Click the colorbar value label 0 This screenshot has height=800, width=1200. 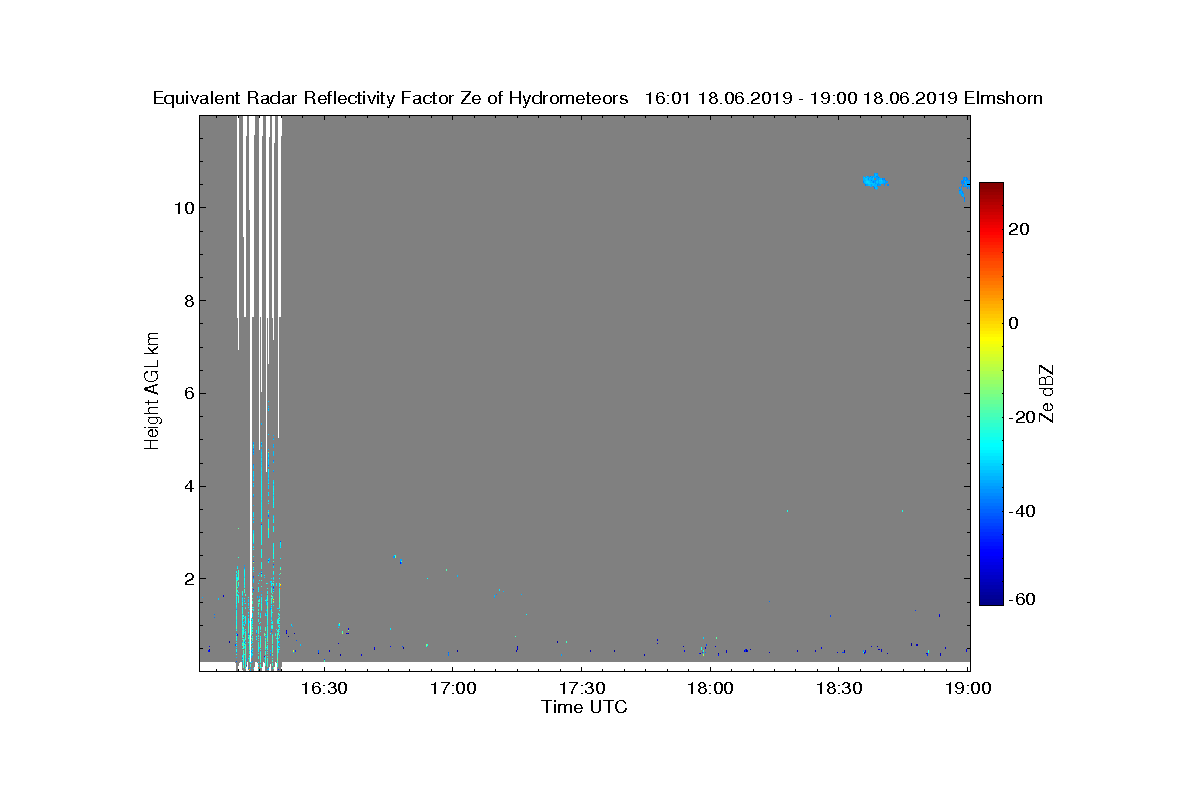pos(1015,323)
